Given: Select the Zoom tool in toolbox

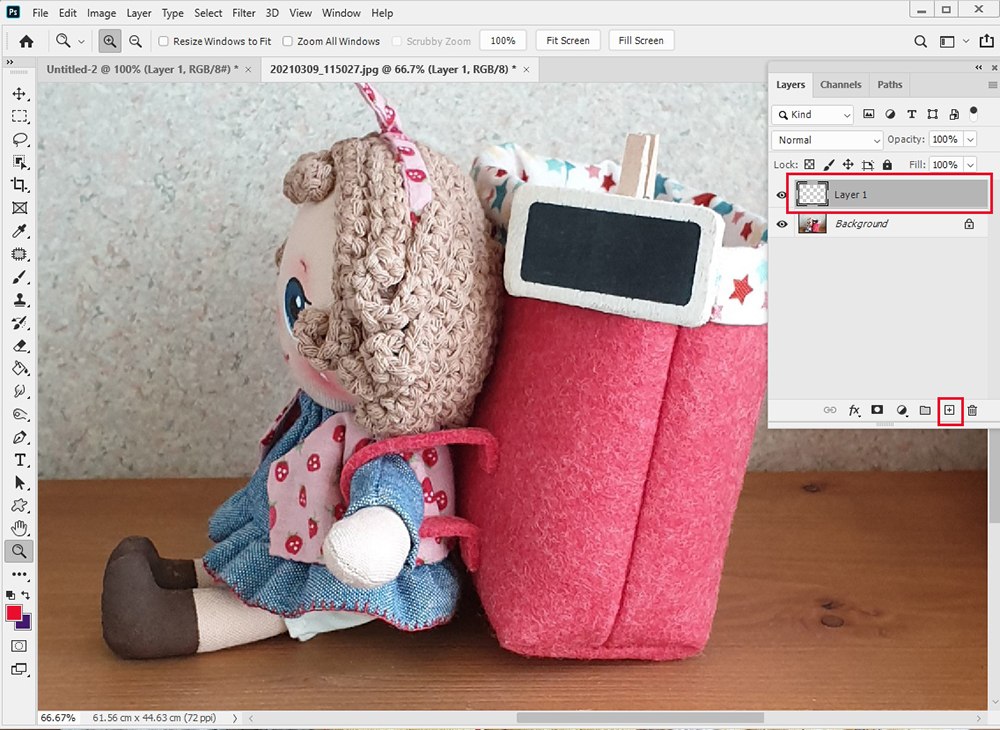Looking at the screenshot, I should [x=19, y=551].
